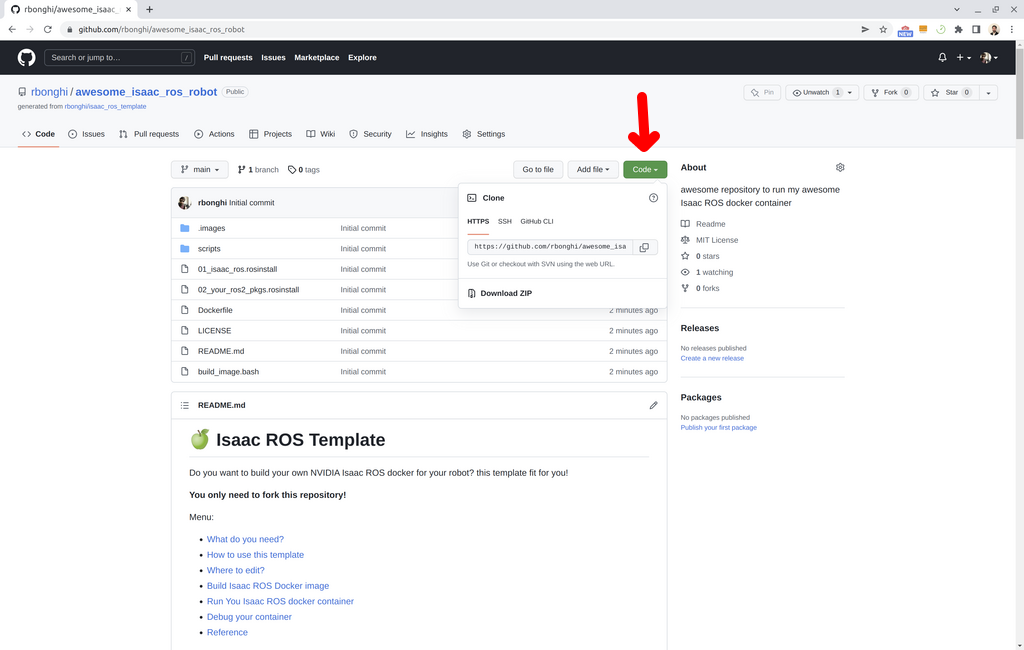Click the rbonghi commit author avatar

(x=185, y=203)
